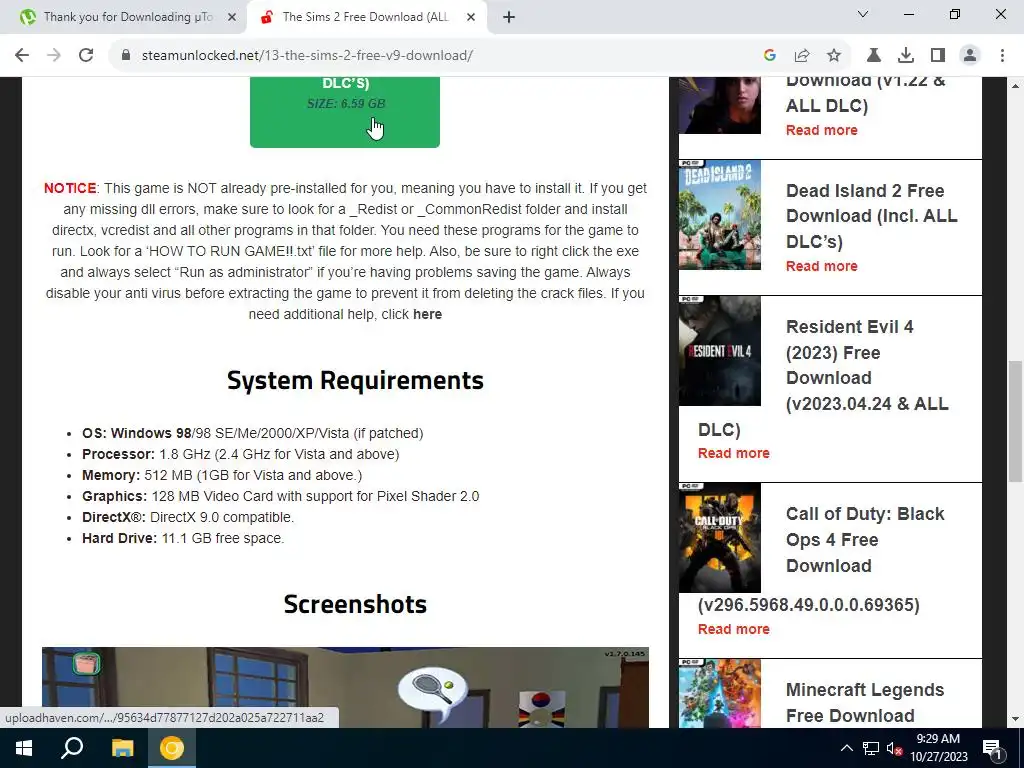Open a new tab with plus button
The width and height of the screenshot is (1024, 768).
(509, 17)
